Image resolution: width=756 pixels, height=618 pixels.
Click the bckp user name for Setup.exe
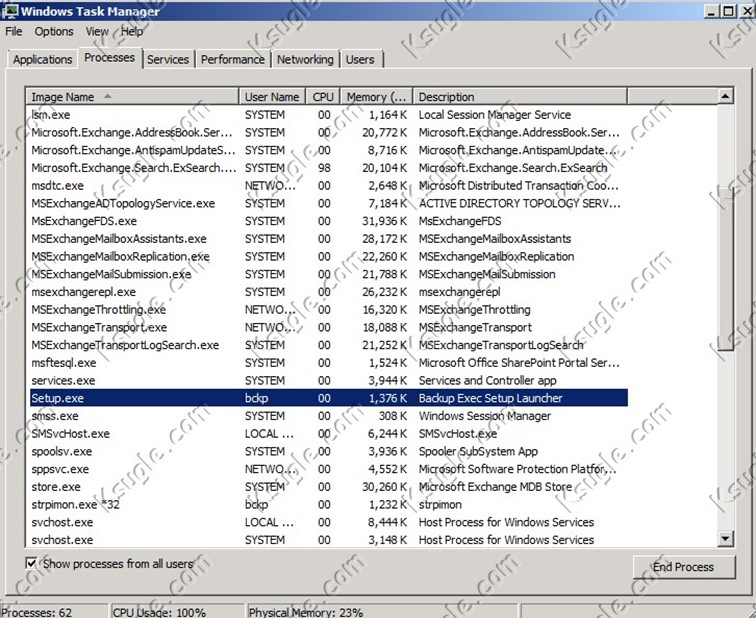(x=256, y=398)
